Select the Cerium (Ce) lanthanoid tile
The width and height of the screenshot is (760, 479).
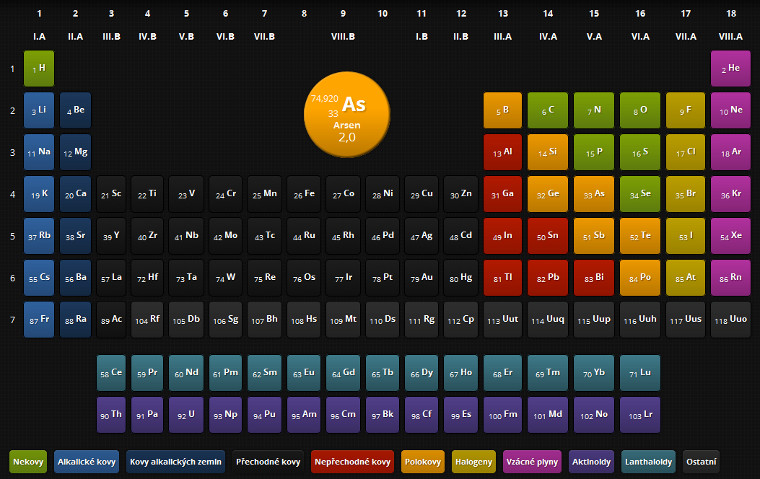pos(112,372)
